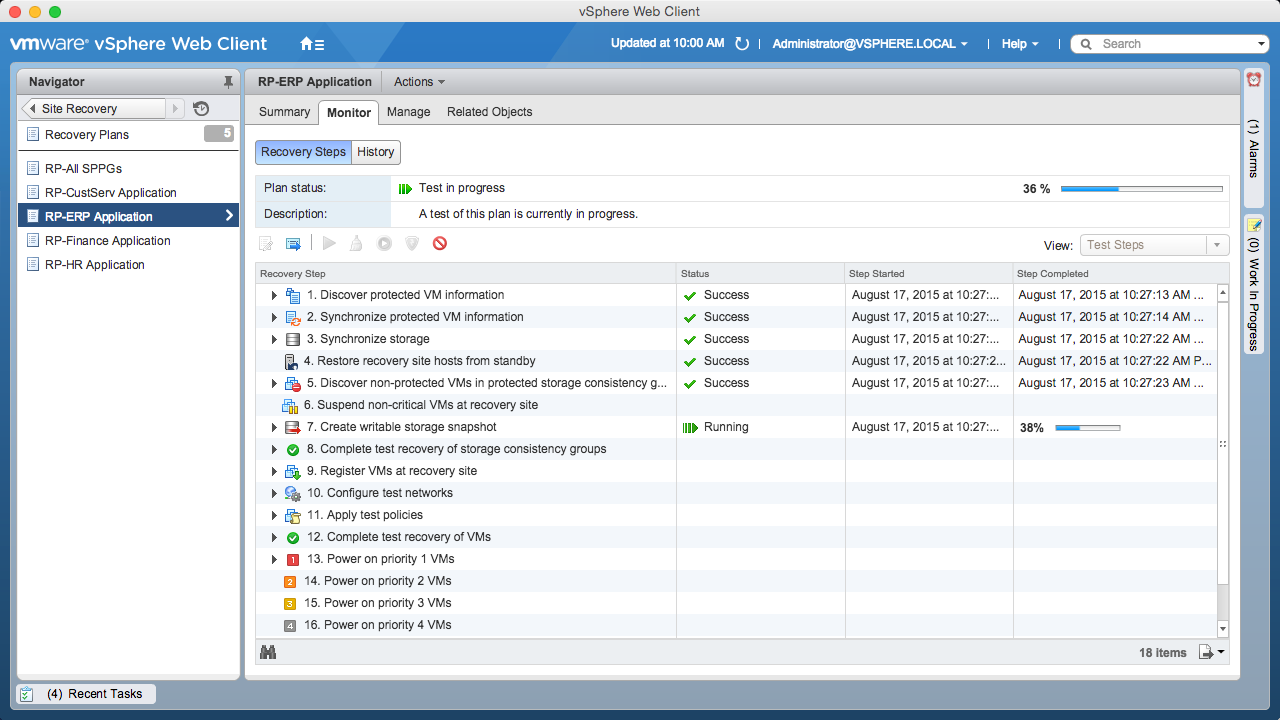The width and height of the screenshot is (1280, 720).
Task: Expand step 7 Create writable storage snapshot
Action: pos(274,427)
